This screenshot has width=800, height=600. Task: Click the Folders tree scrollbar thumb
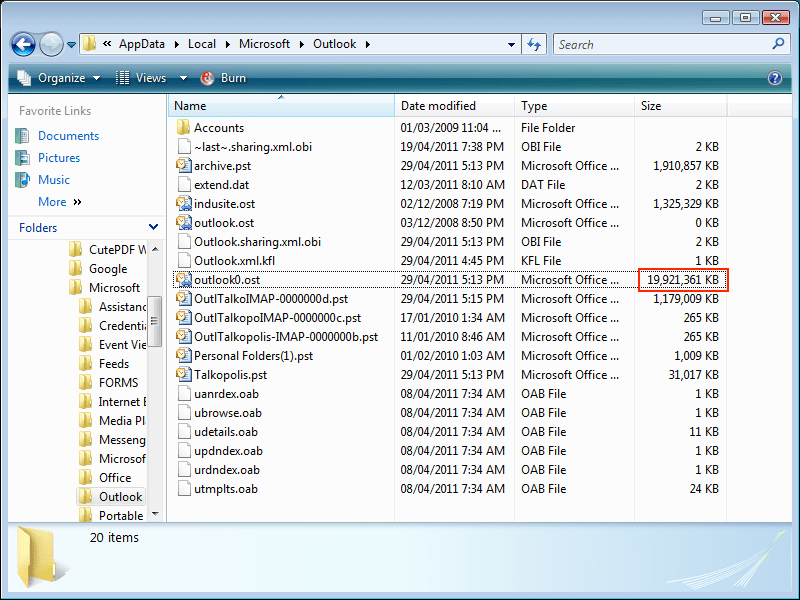(155, 320)
